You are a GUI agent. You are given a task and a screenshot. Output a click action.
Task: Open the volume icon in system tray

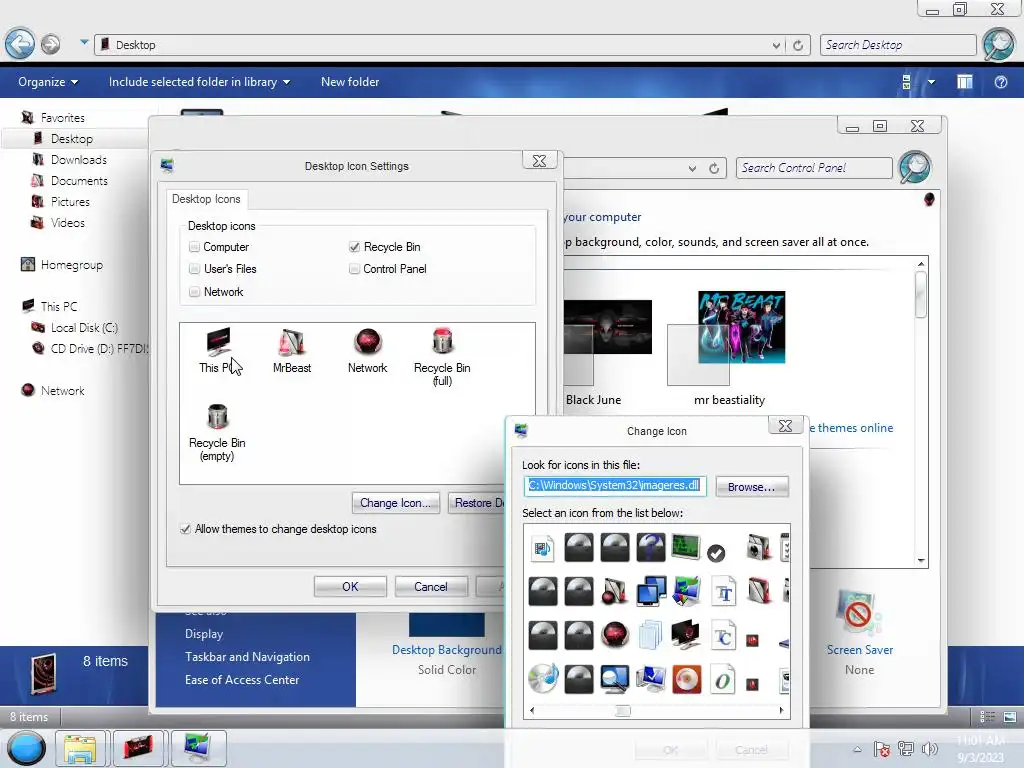point(930,748)
